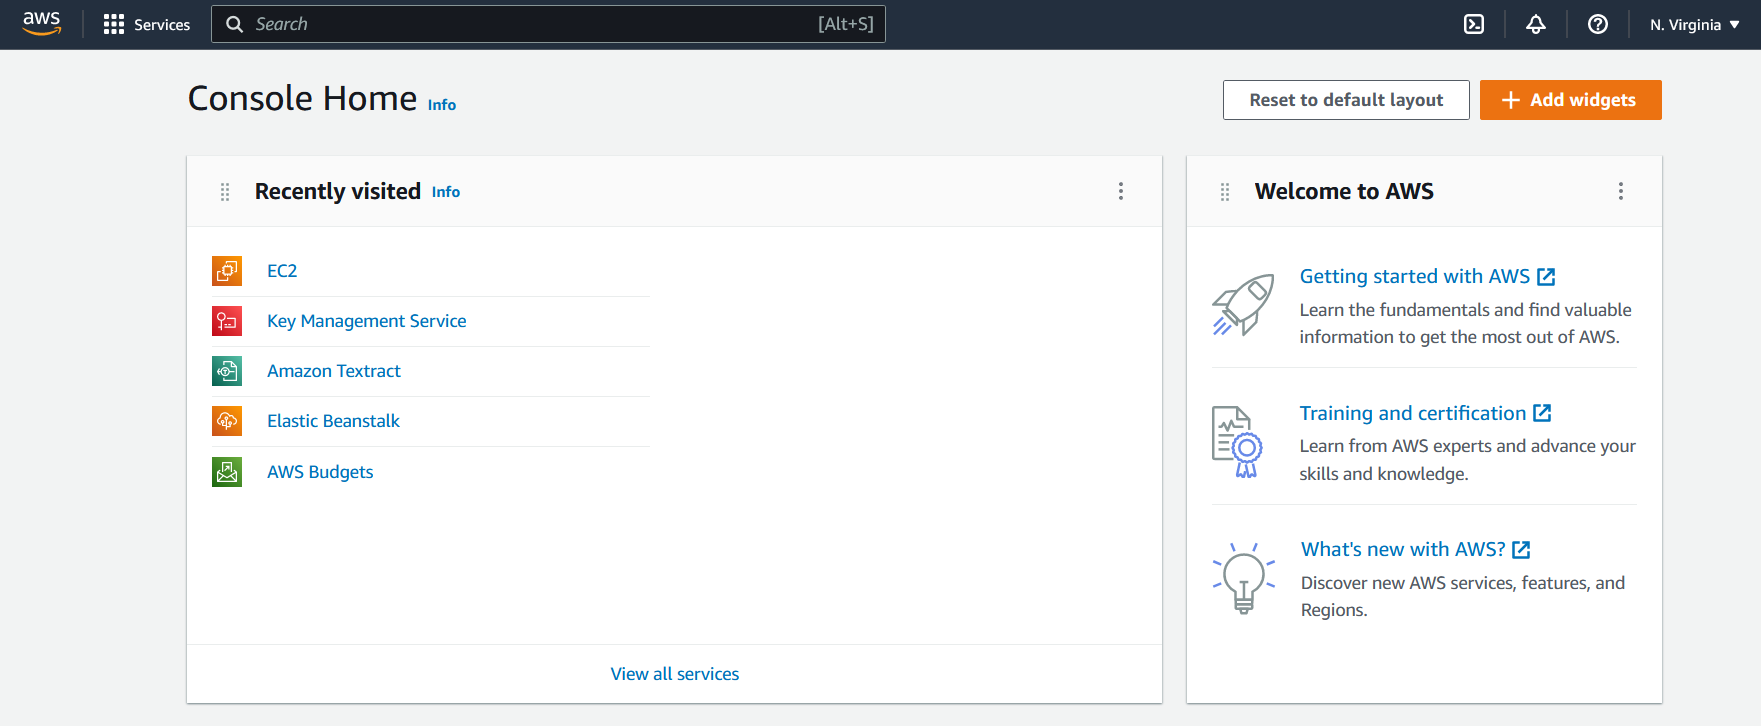Click inside the search bar
Screen dimensions: 1761x726
pyautogui.click(x=548, y=23)
